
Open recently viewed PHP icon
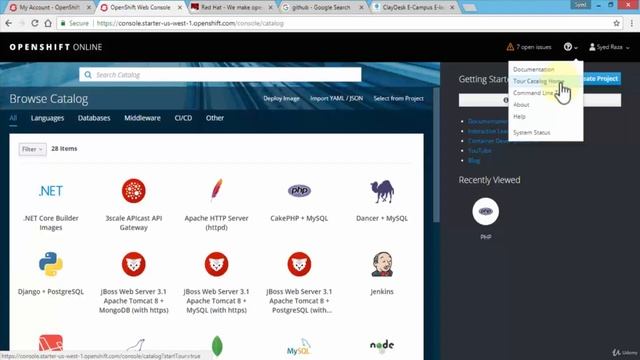click(x=485, y=211)
